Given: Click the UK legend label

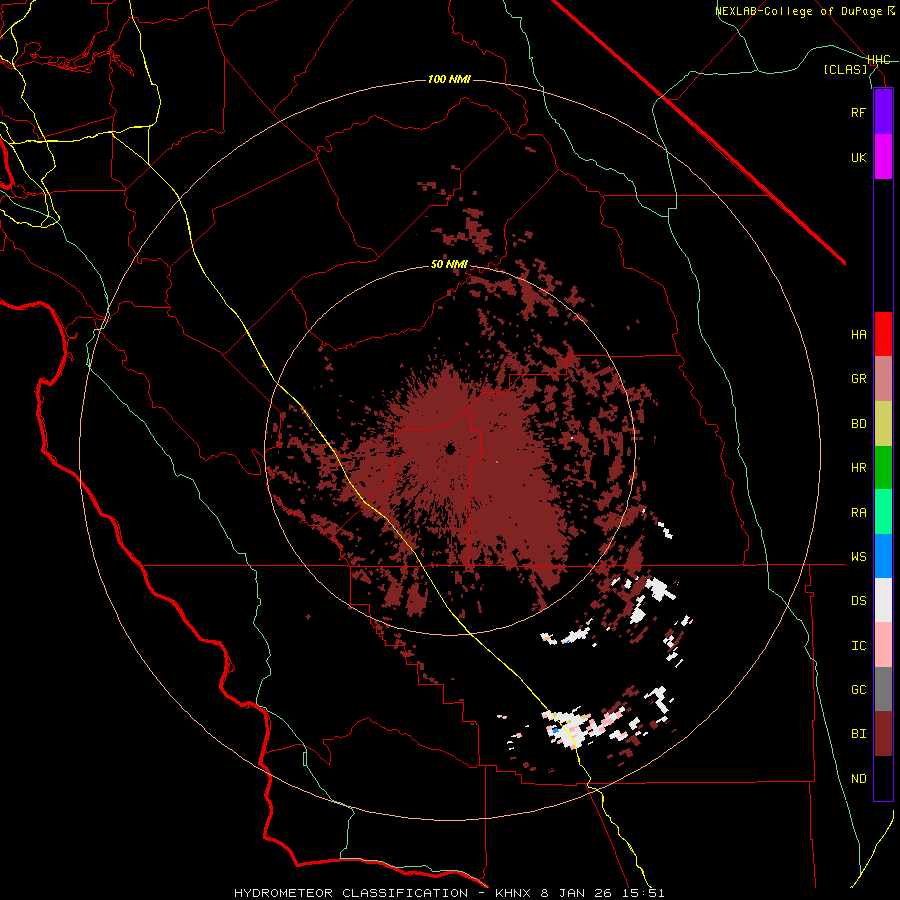Looking at the screenshot, I should tap(858, 157).
